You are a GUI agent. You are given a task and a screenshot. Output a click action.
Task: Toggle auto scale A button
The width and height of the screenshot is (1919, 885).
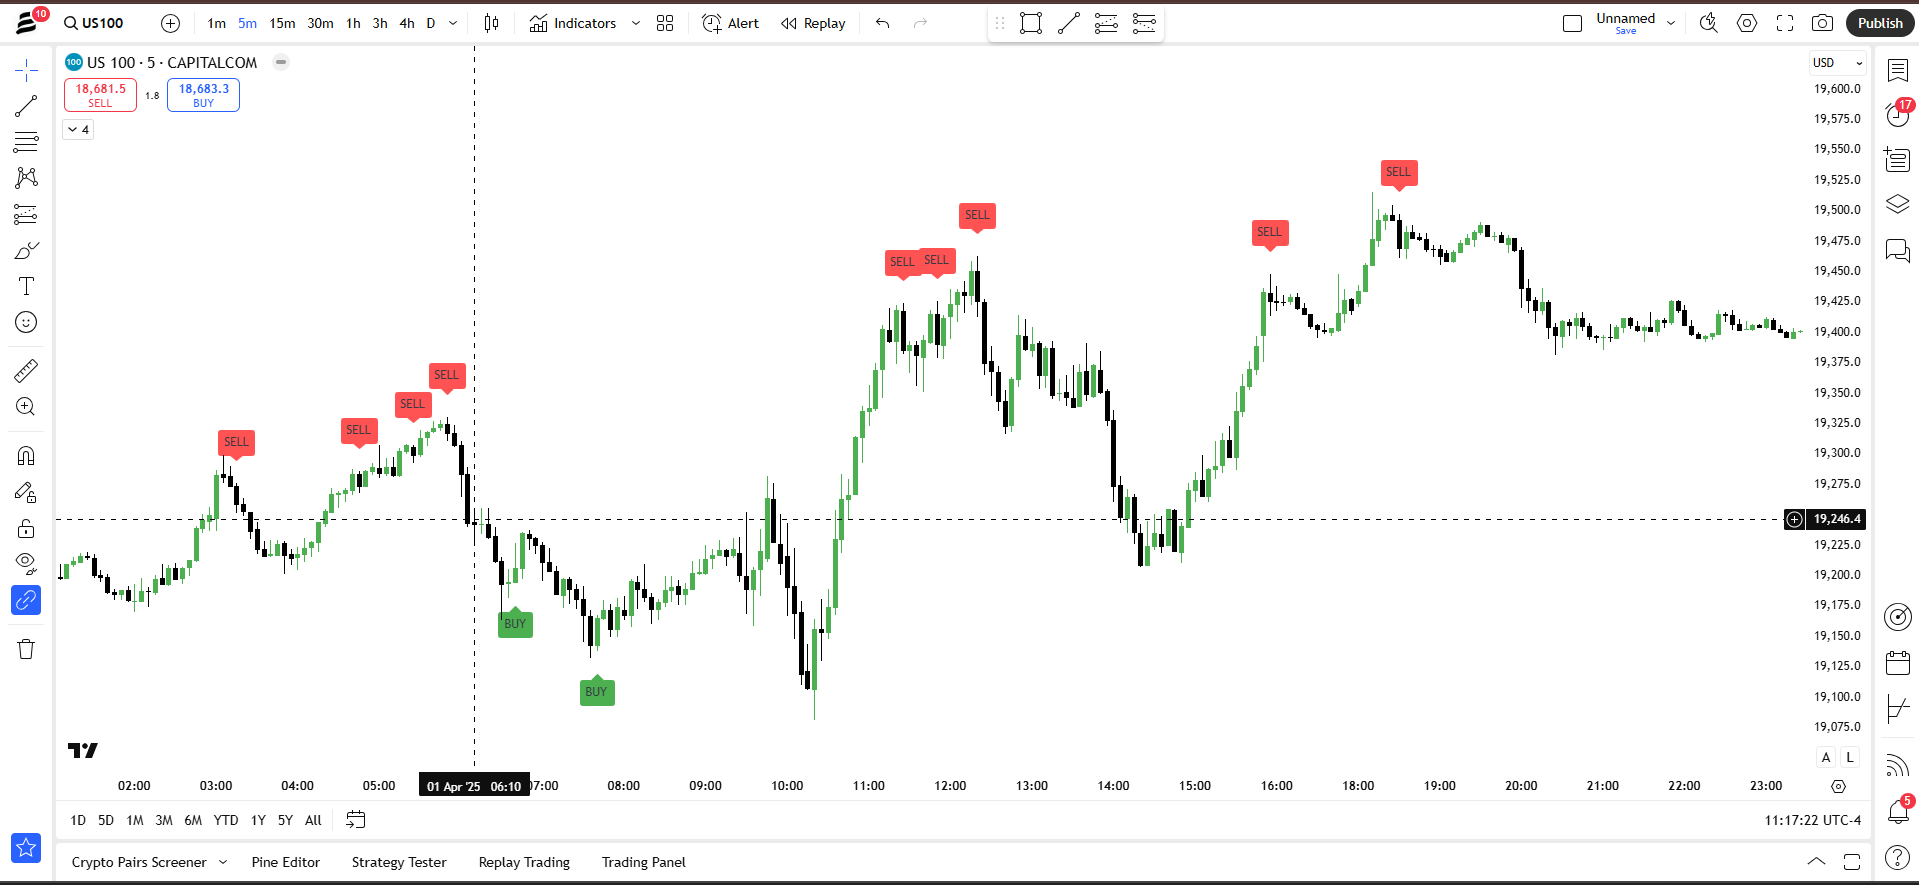1826,757
